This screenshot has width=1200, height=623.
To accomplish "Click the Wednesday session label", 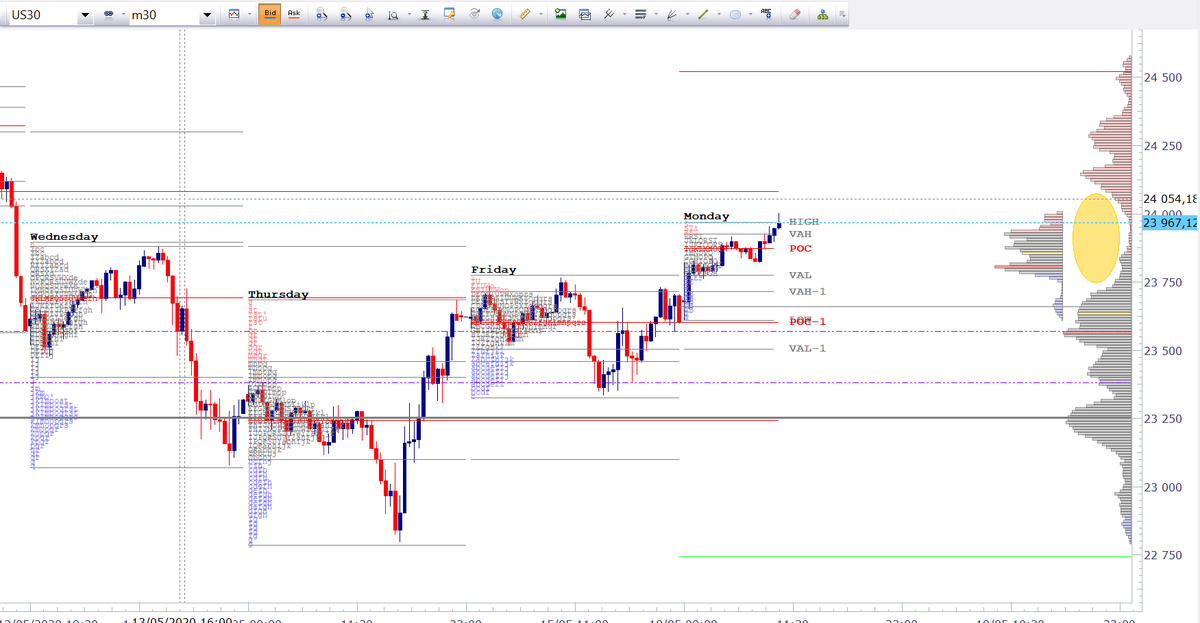I will [x=64, y=237].
